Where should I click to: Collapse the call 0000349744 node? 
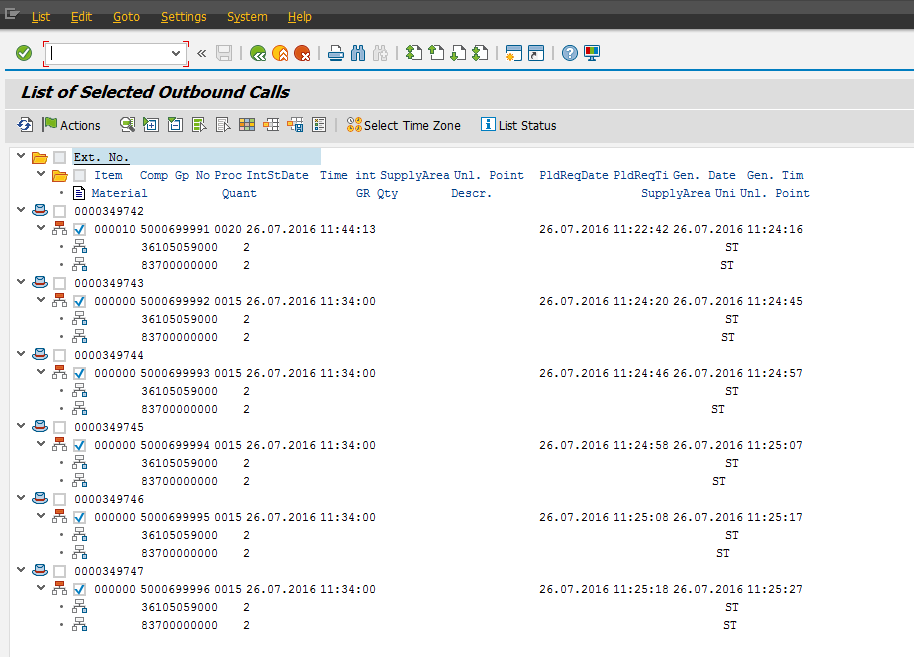(21, 354)
